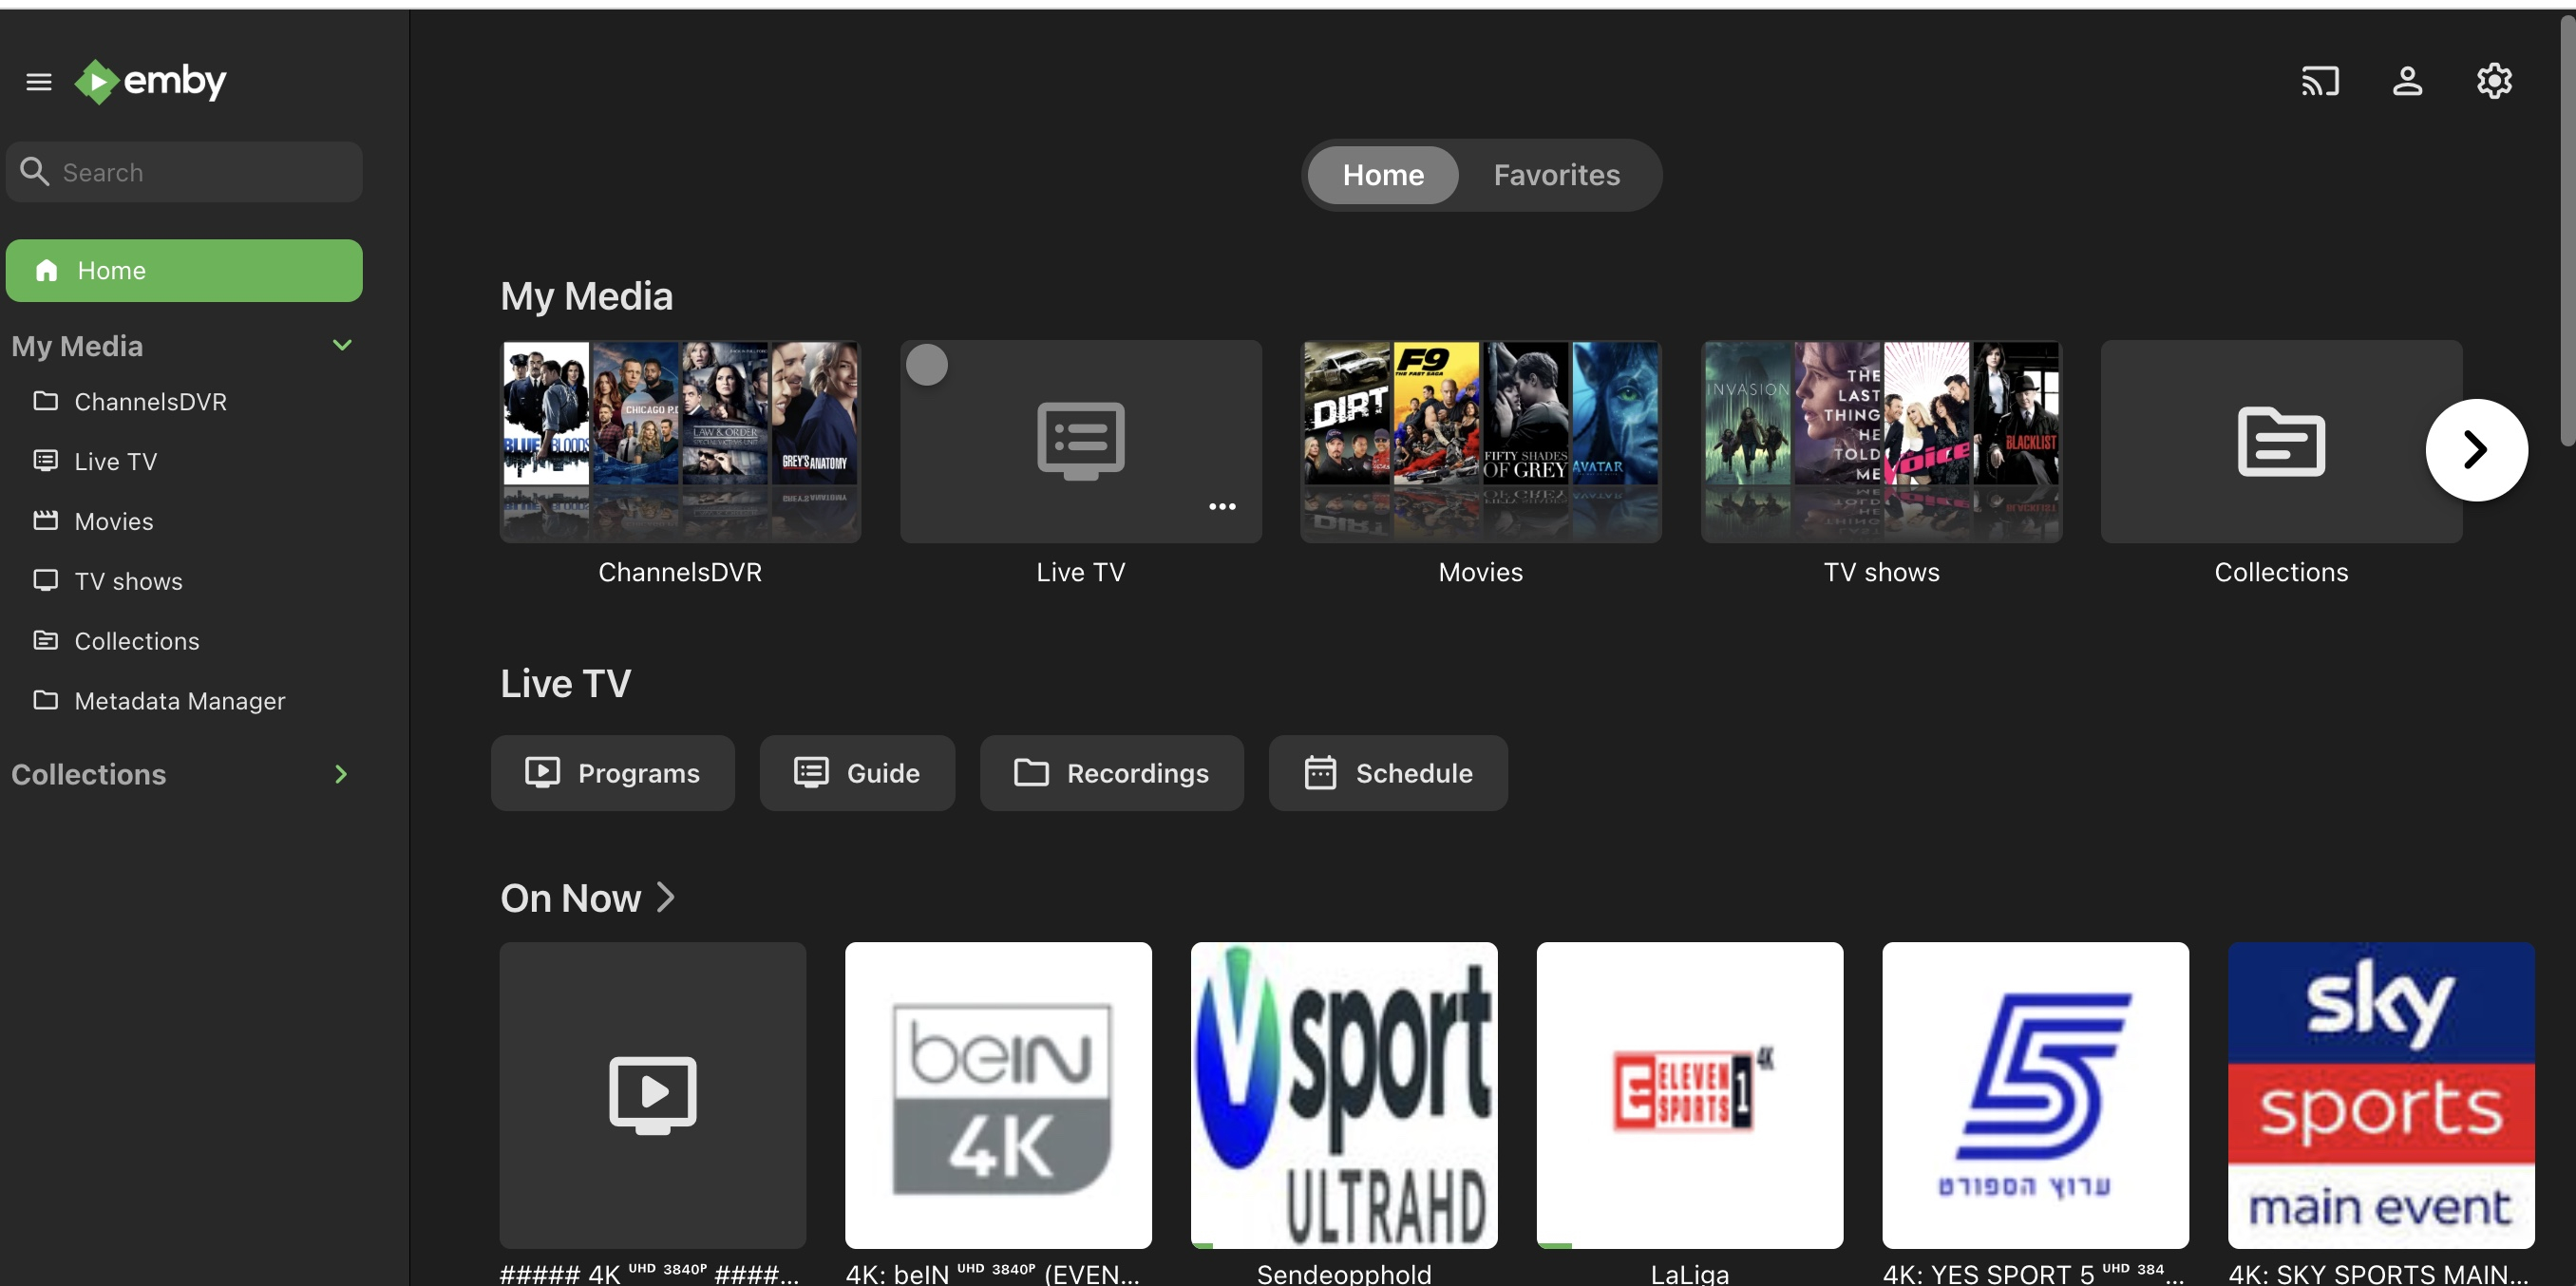This screenshot has height=1286, width=2576.
Task: Open the user profile icon
Action: point(2406,81)
